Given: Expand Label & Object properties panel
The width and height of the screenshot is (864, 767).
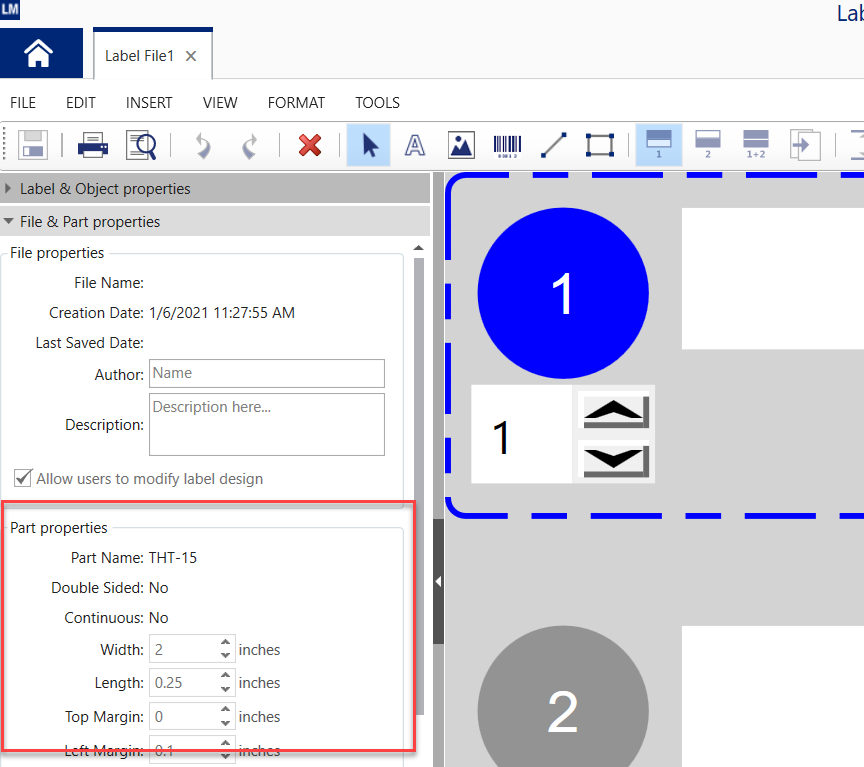Looking at the screenshot, I should (11, 189).
